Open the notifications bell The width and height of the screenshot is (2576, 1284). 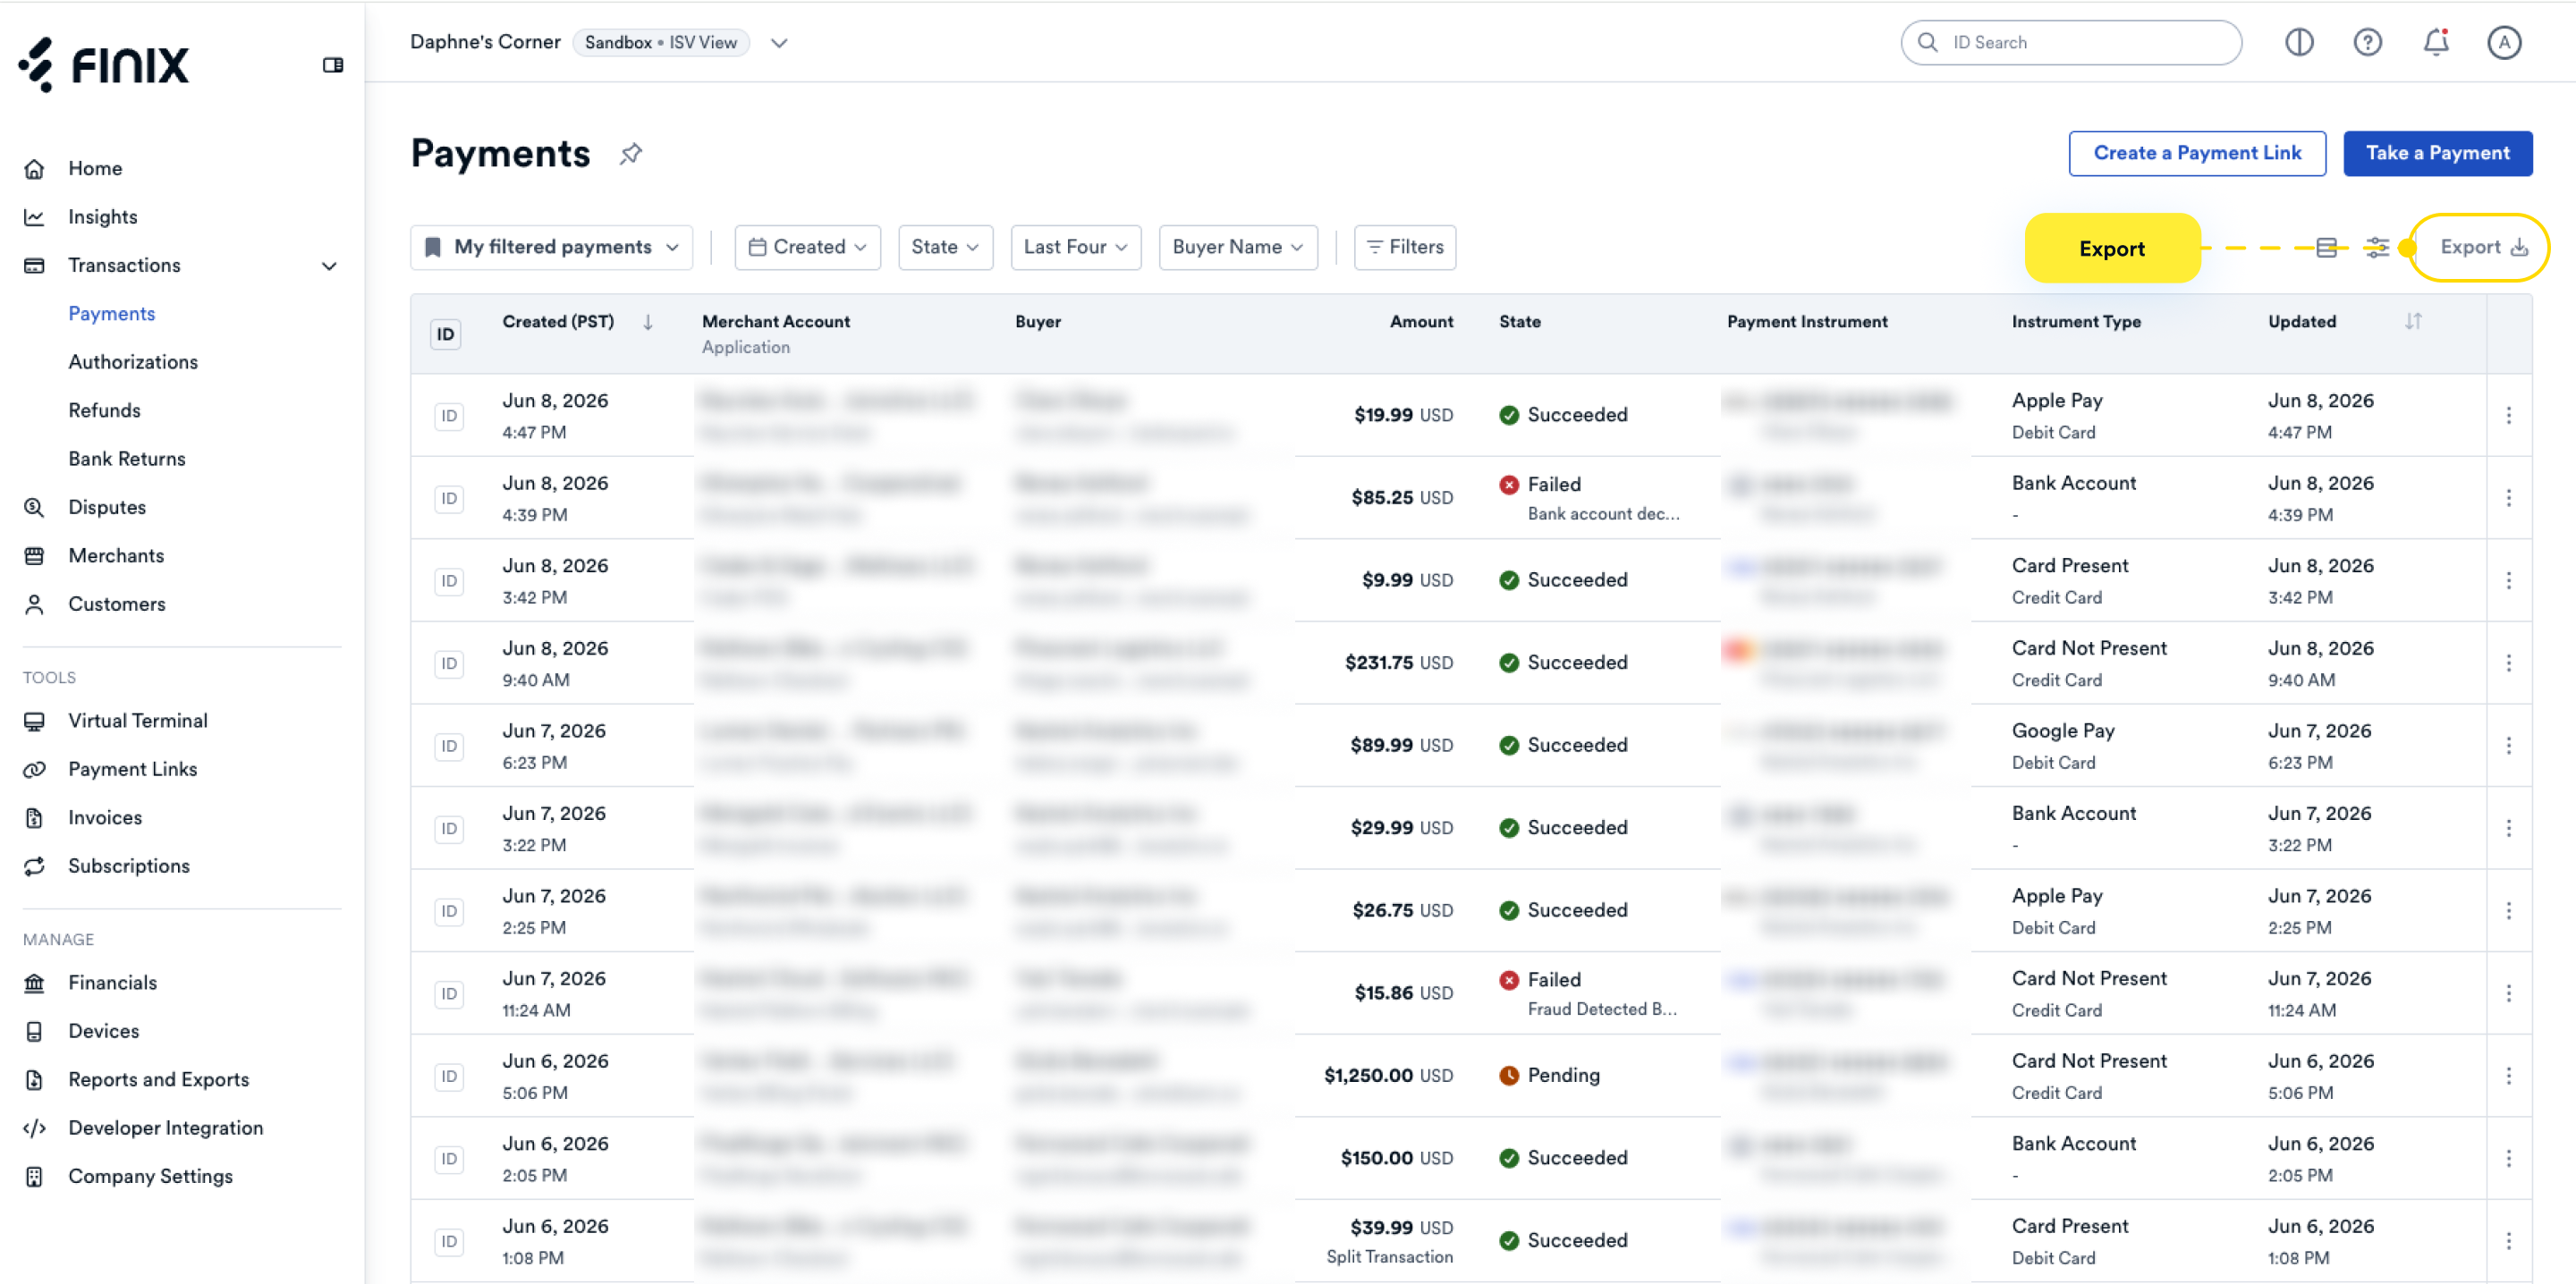(2436, 42)
